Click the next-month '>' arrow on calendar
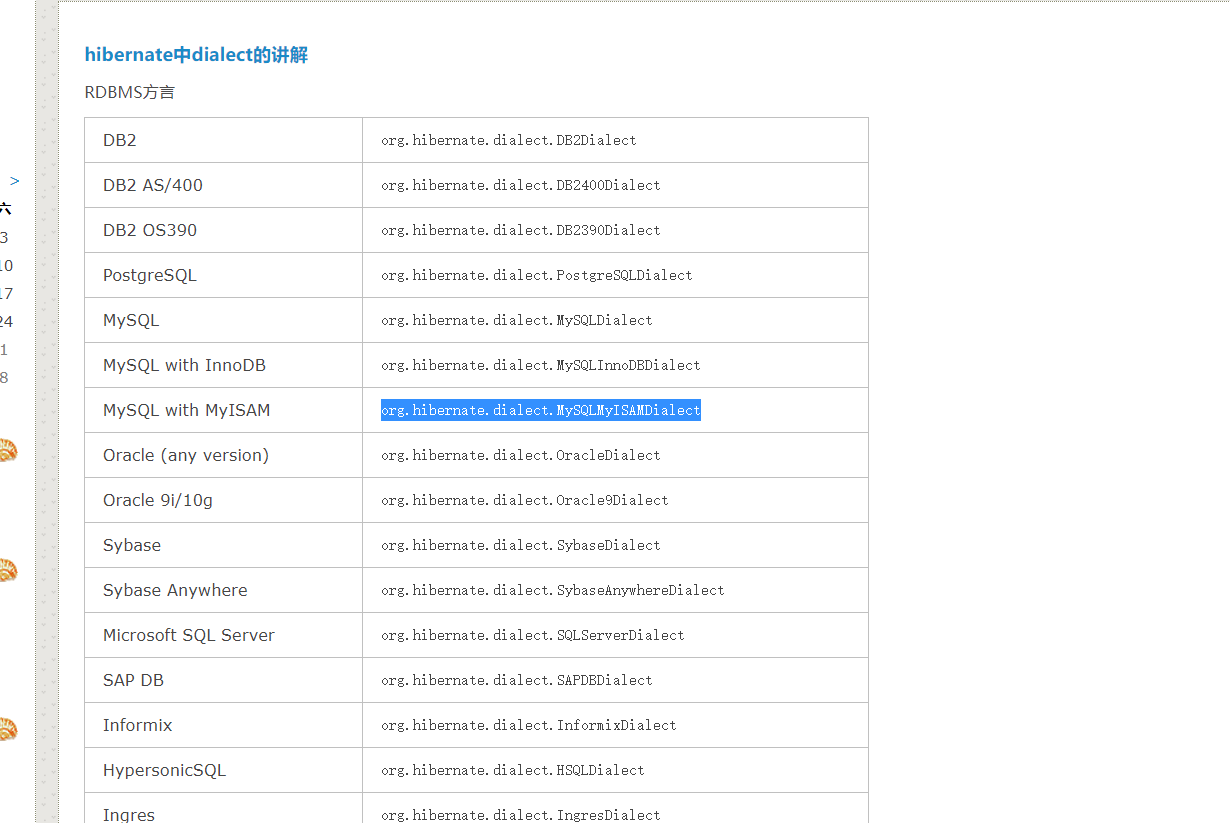Screen dimensions: 1230x823 (14, 180)
